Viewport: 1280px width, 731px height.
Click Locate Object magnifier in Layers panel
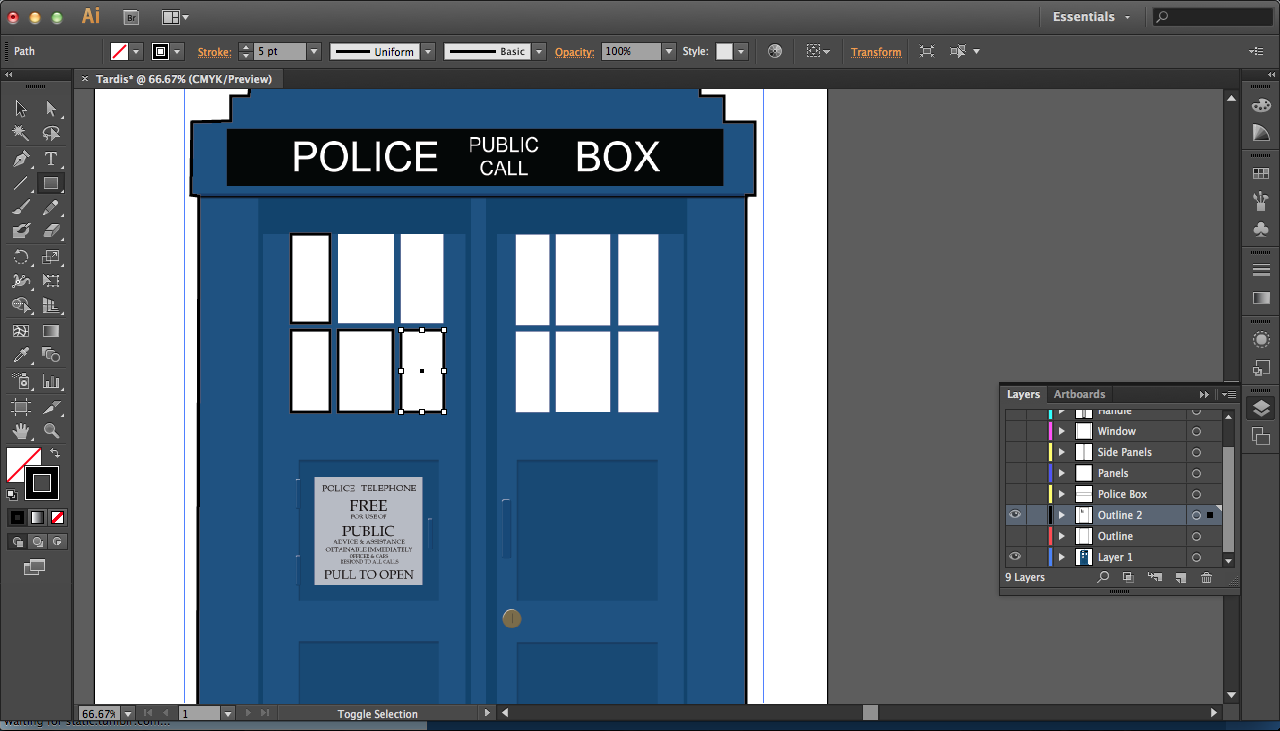tap(1103, 577)
